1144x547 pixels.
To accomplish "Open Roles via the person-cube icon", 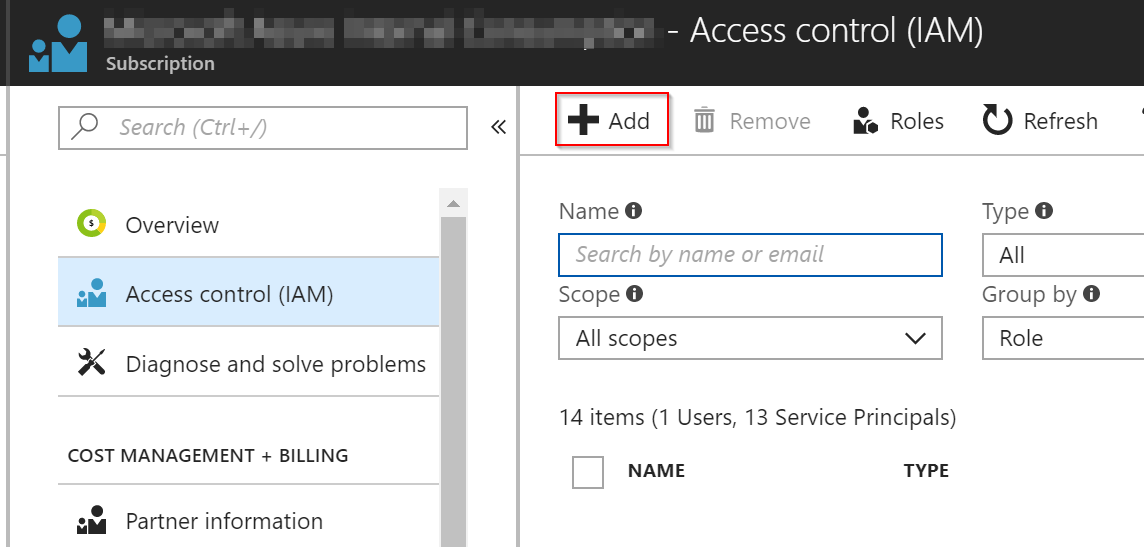I will click(x=865, y=121).
